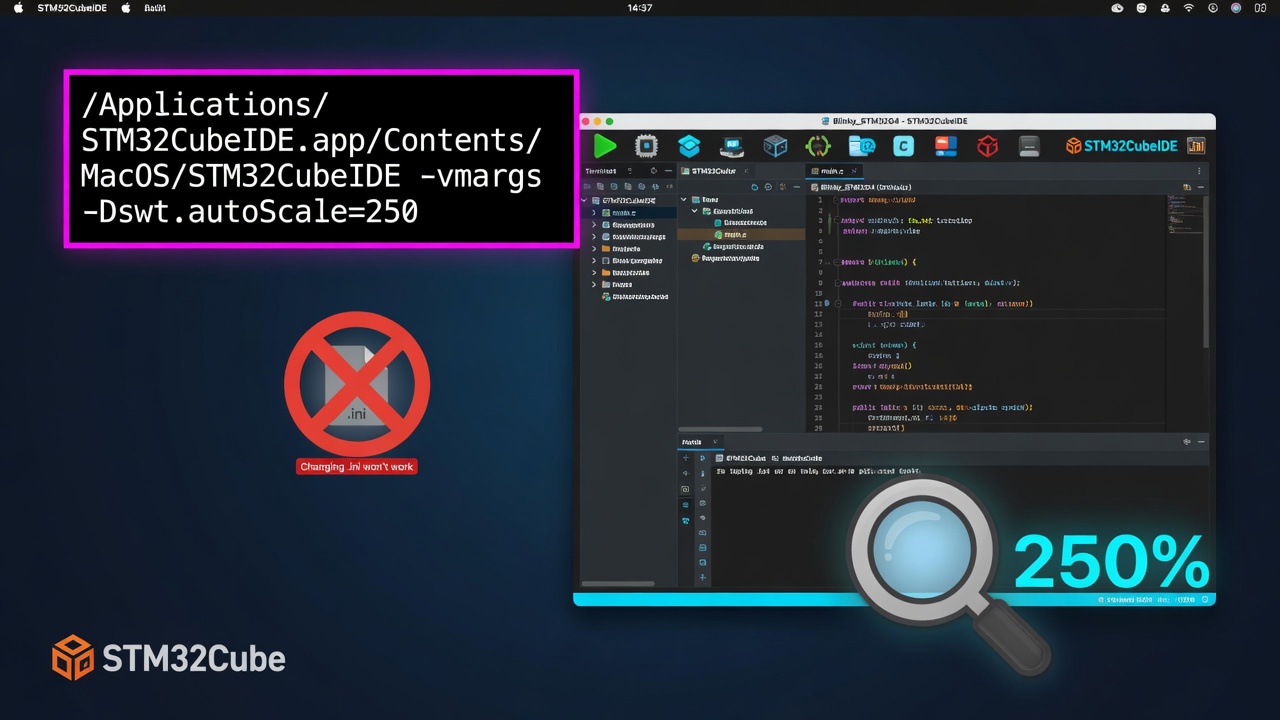
Task: Click the camera icon in the console sidebar
Action: pos(685,489)
